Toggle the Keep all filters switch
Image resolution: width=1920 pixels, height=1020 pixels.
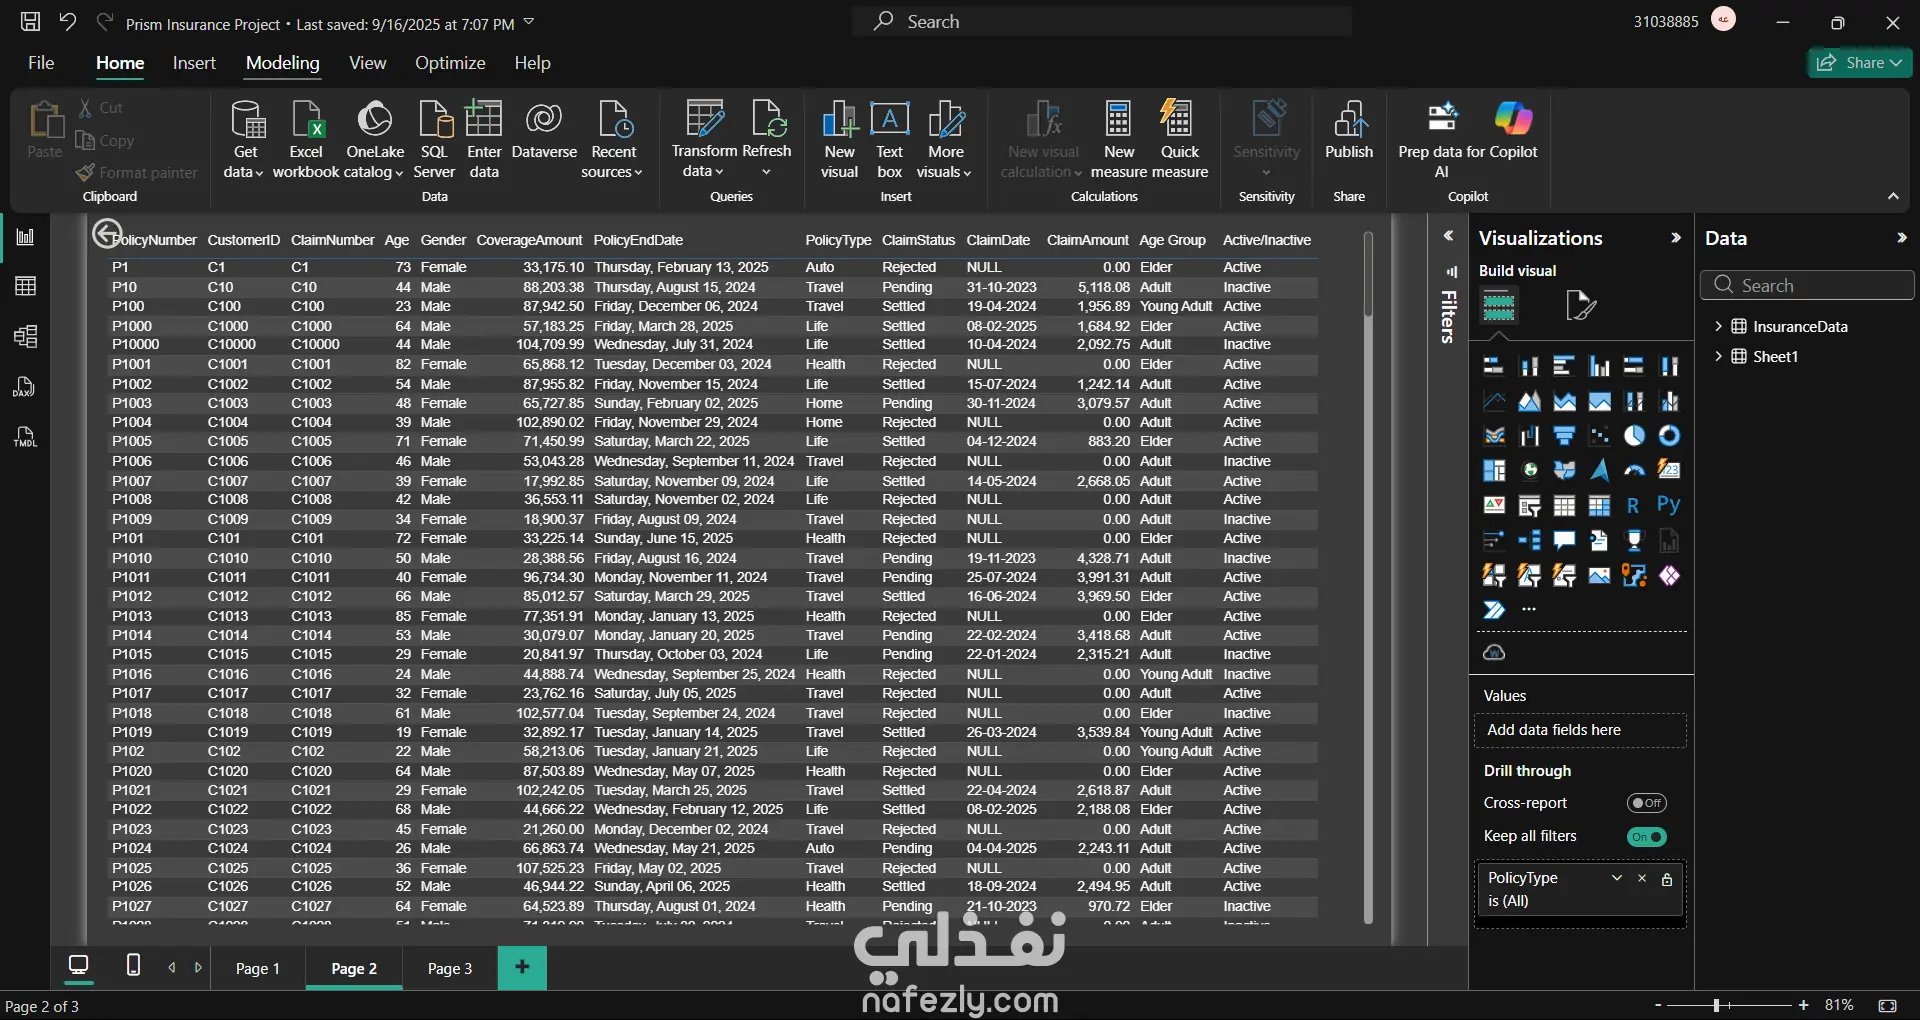point(1647,837)
